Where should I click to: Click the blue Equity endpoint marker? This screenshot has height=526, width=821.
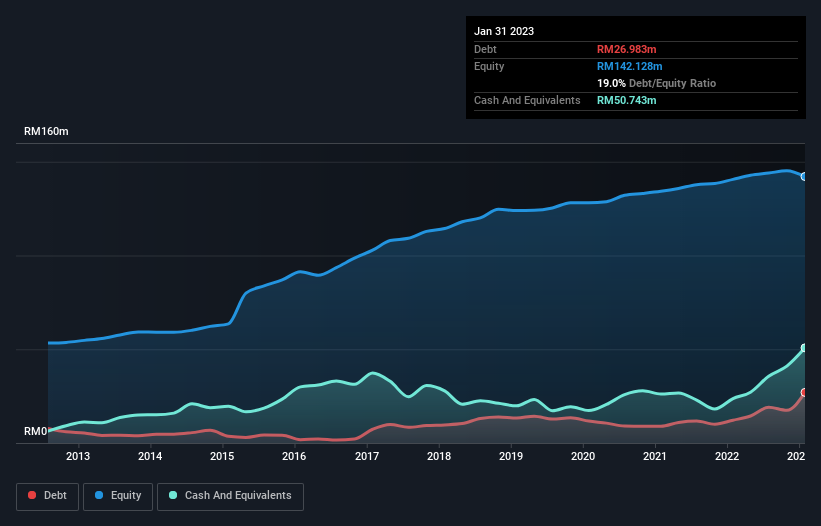804,176
